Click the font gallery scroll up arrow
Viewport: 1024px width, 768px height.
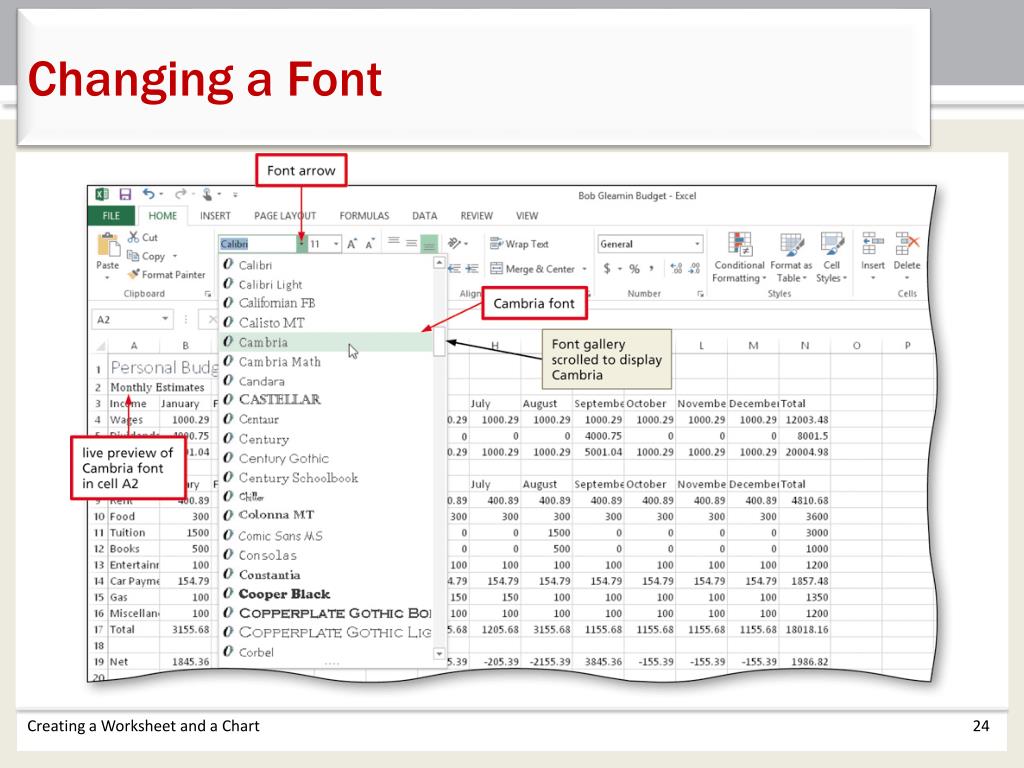click(x=440, y=262)
